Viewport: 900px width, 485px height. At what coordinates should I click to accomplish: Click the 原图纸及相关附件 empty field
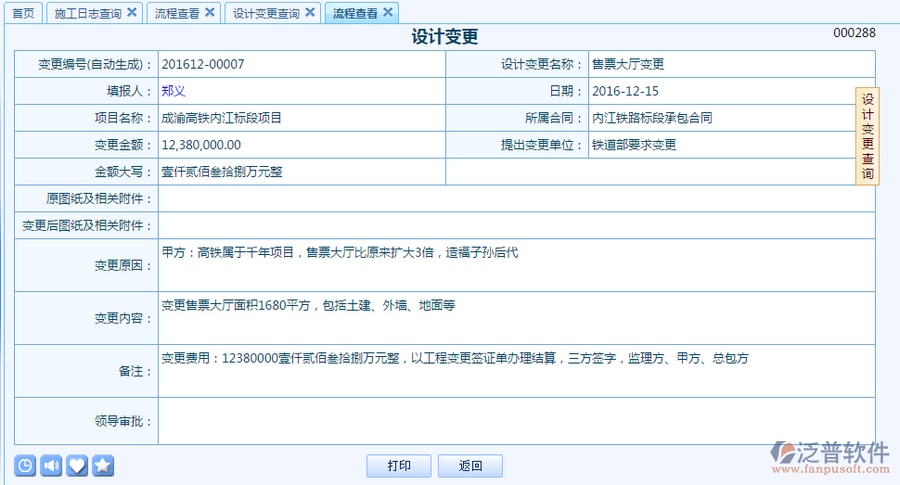coord(517,199)
